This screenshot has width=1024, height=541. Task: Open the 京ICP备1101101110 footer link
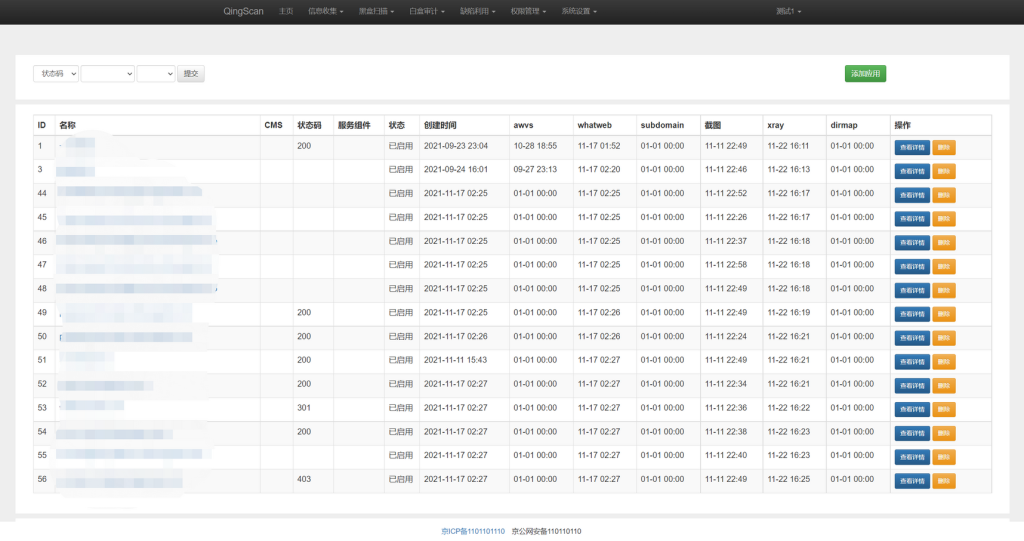click(x=473, y=531)
